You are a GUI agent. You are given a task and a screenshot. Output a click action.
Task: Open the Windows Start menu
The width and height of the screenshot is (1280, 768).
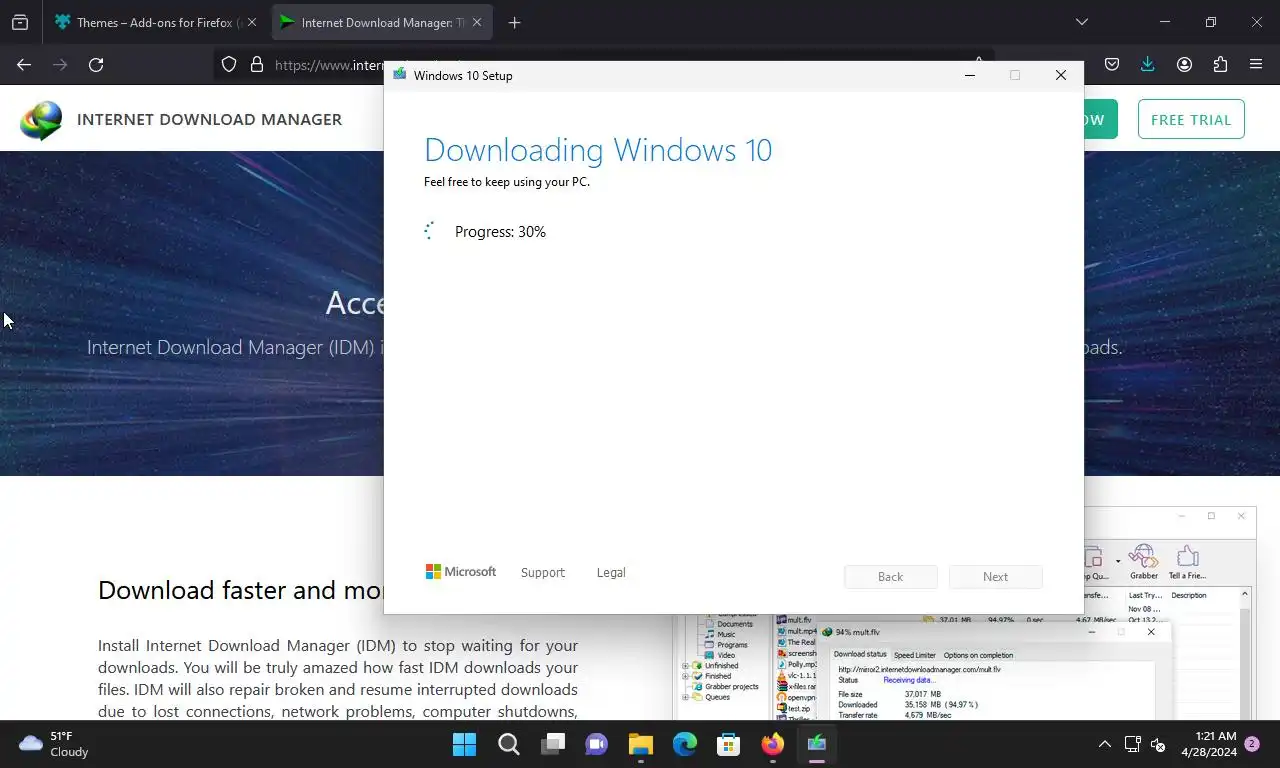(x=464, y=744)
